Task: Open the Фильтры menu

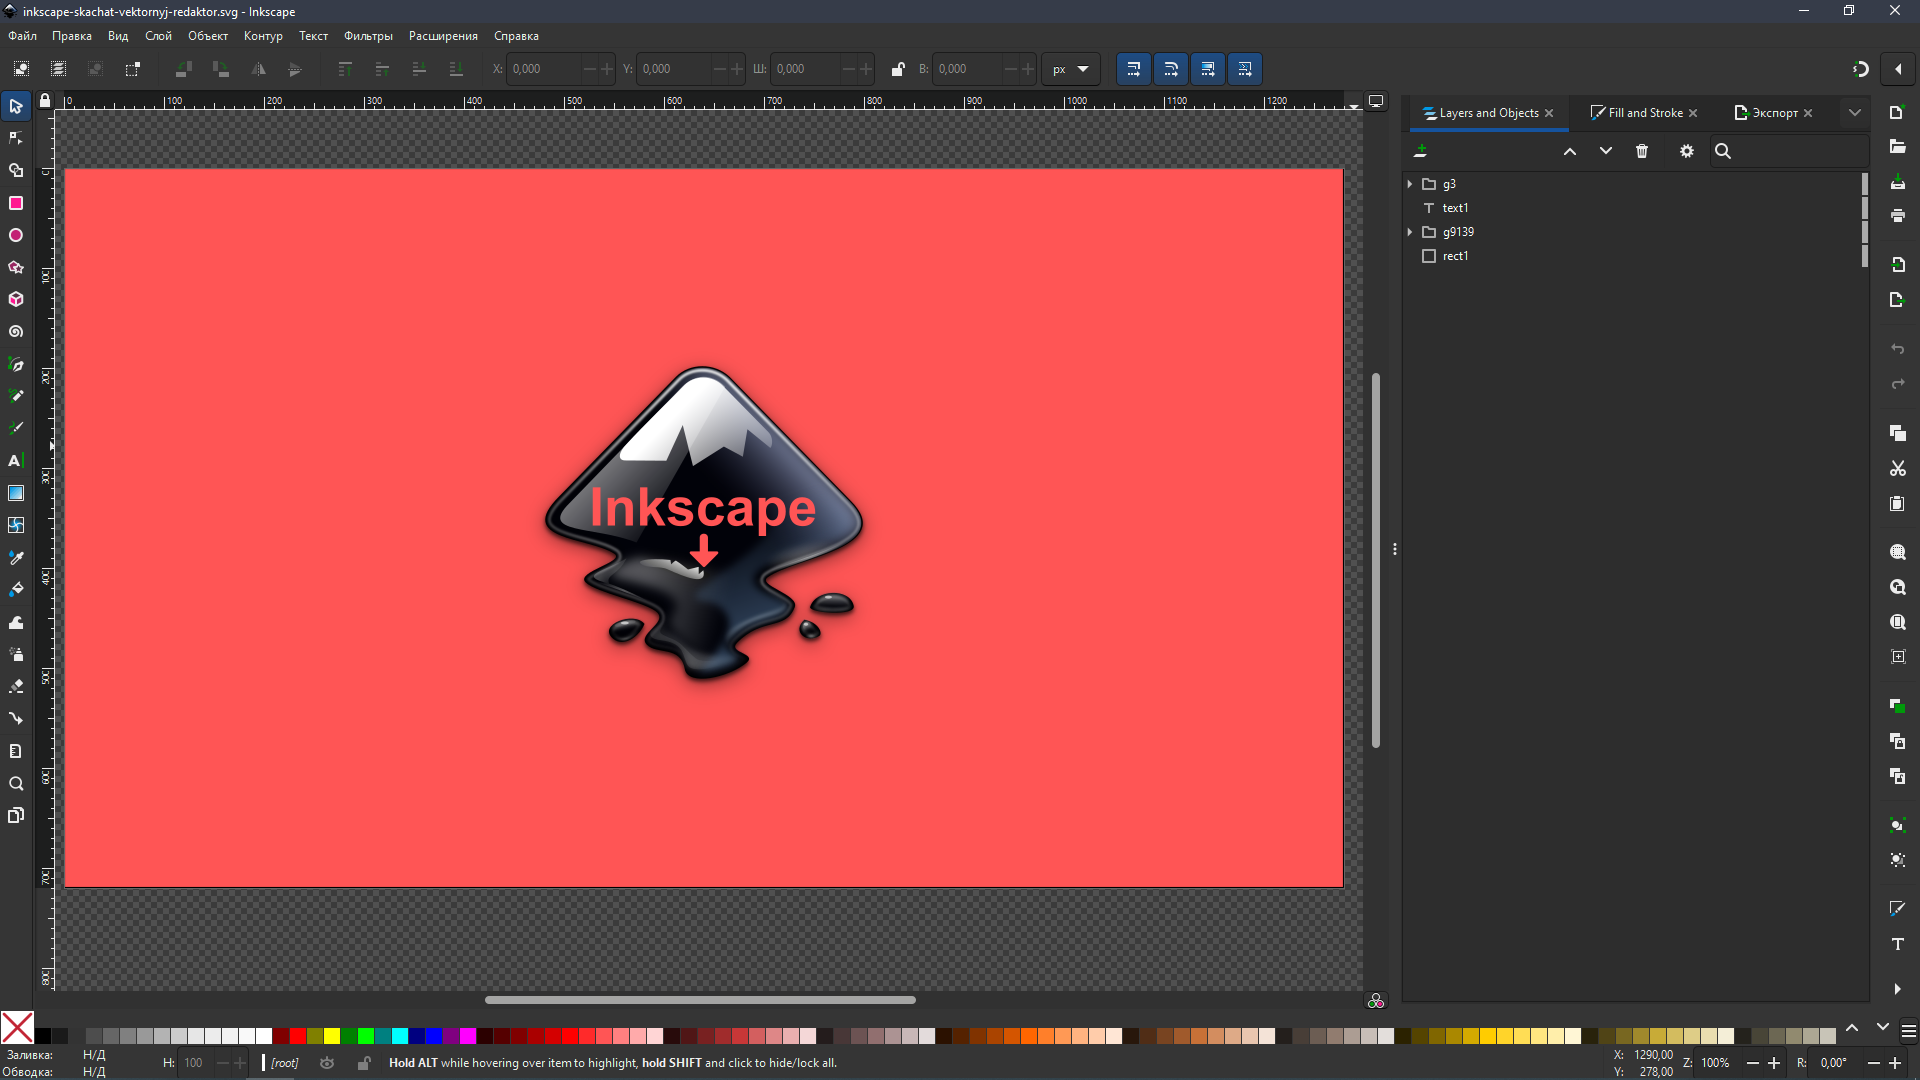Action: click(x=368, y=36)
